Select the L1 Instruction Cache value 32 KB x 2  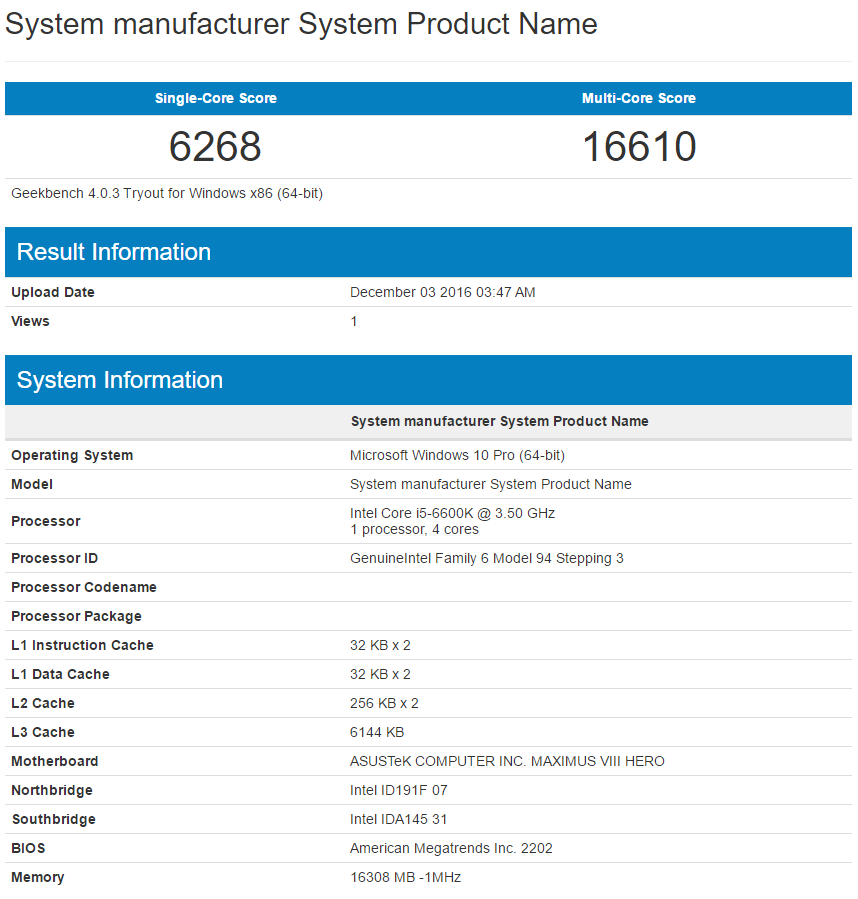(380, 646)
